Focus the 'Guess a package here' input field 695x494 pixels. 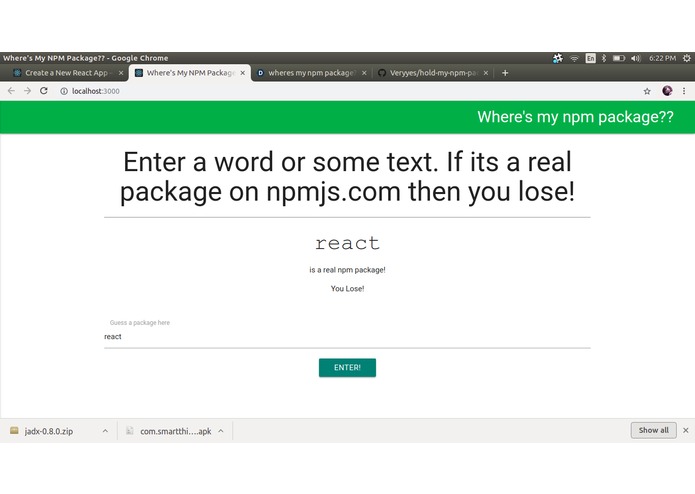click(x=347, y=337)
